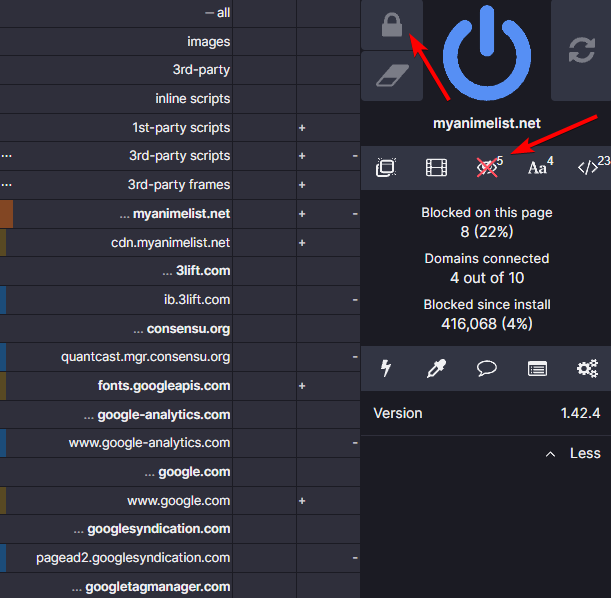Click the ellipsis beside 3rd-party frames
The image size is (611, 598).
(x=7, y=185)
